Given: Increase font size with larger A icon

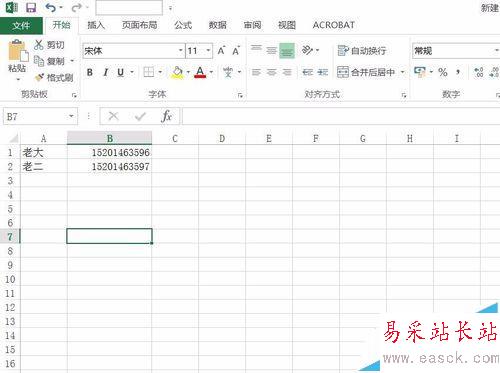Looking at the screenshot, I should [222, 51].
